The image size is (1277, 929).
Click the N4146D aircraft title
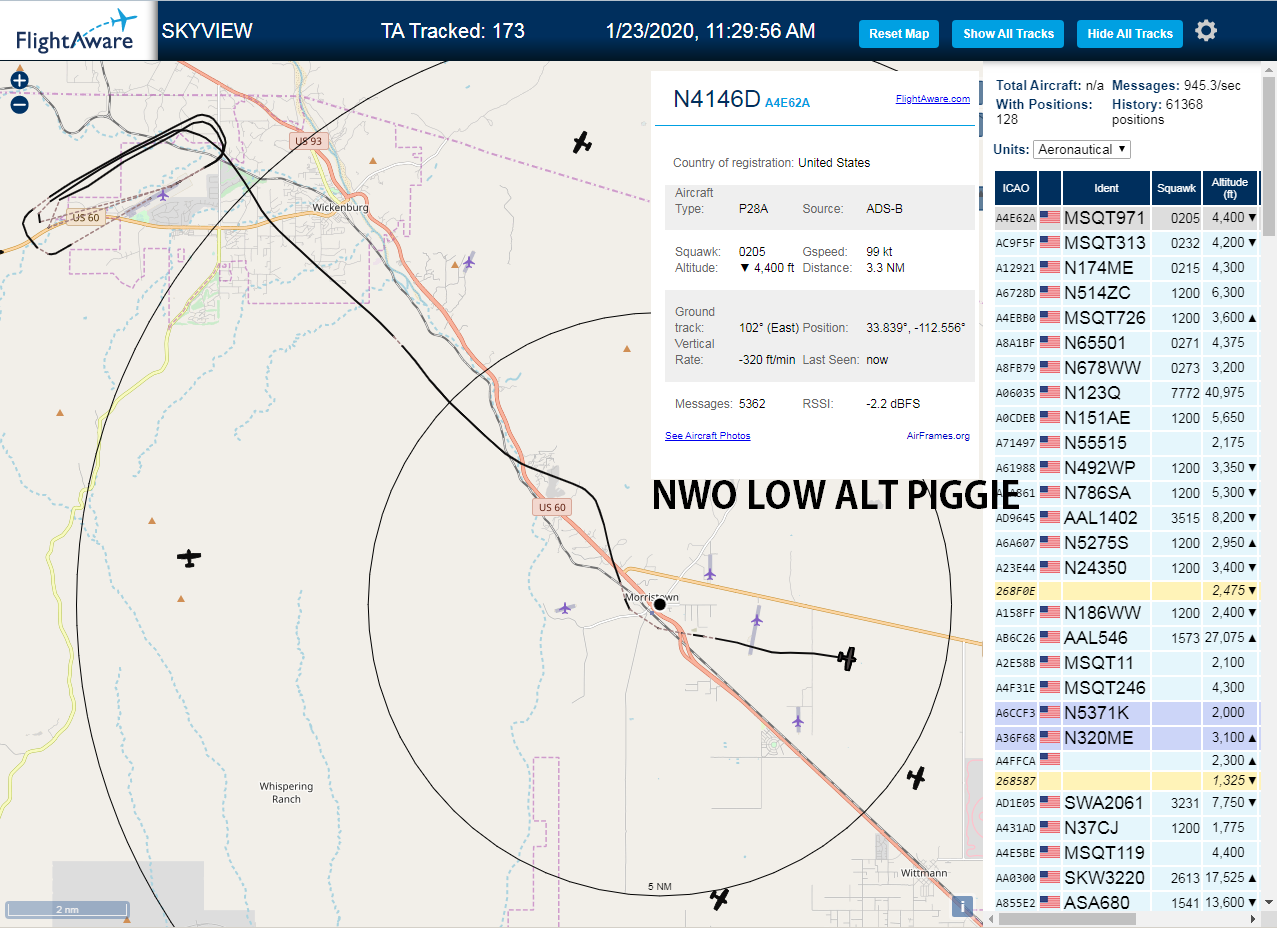(717, 99)
